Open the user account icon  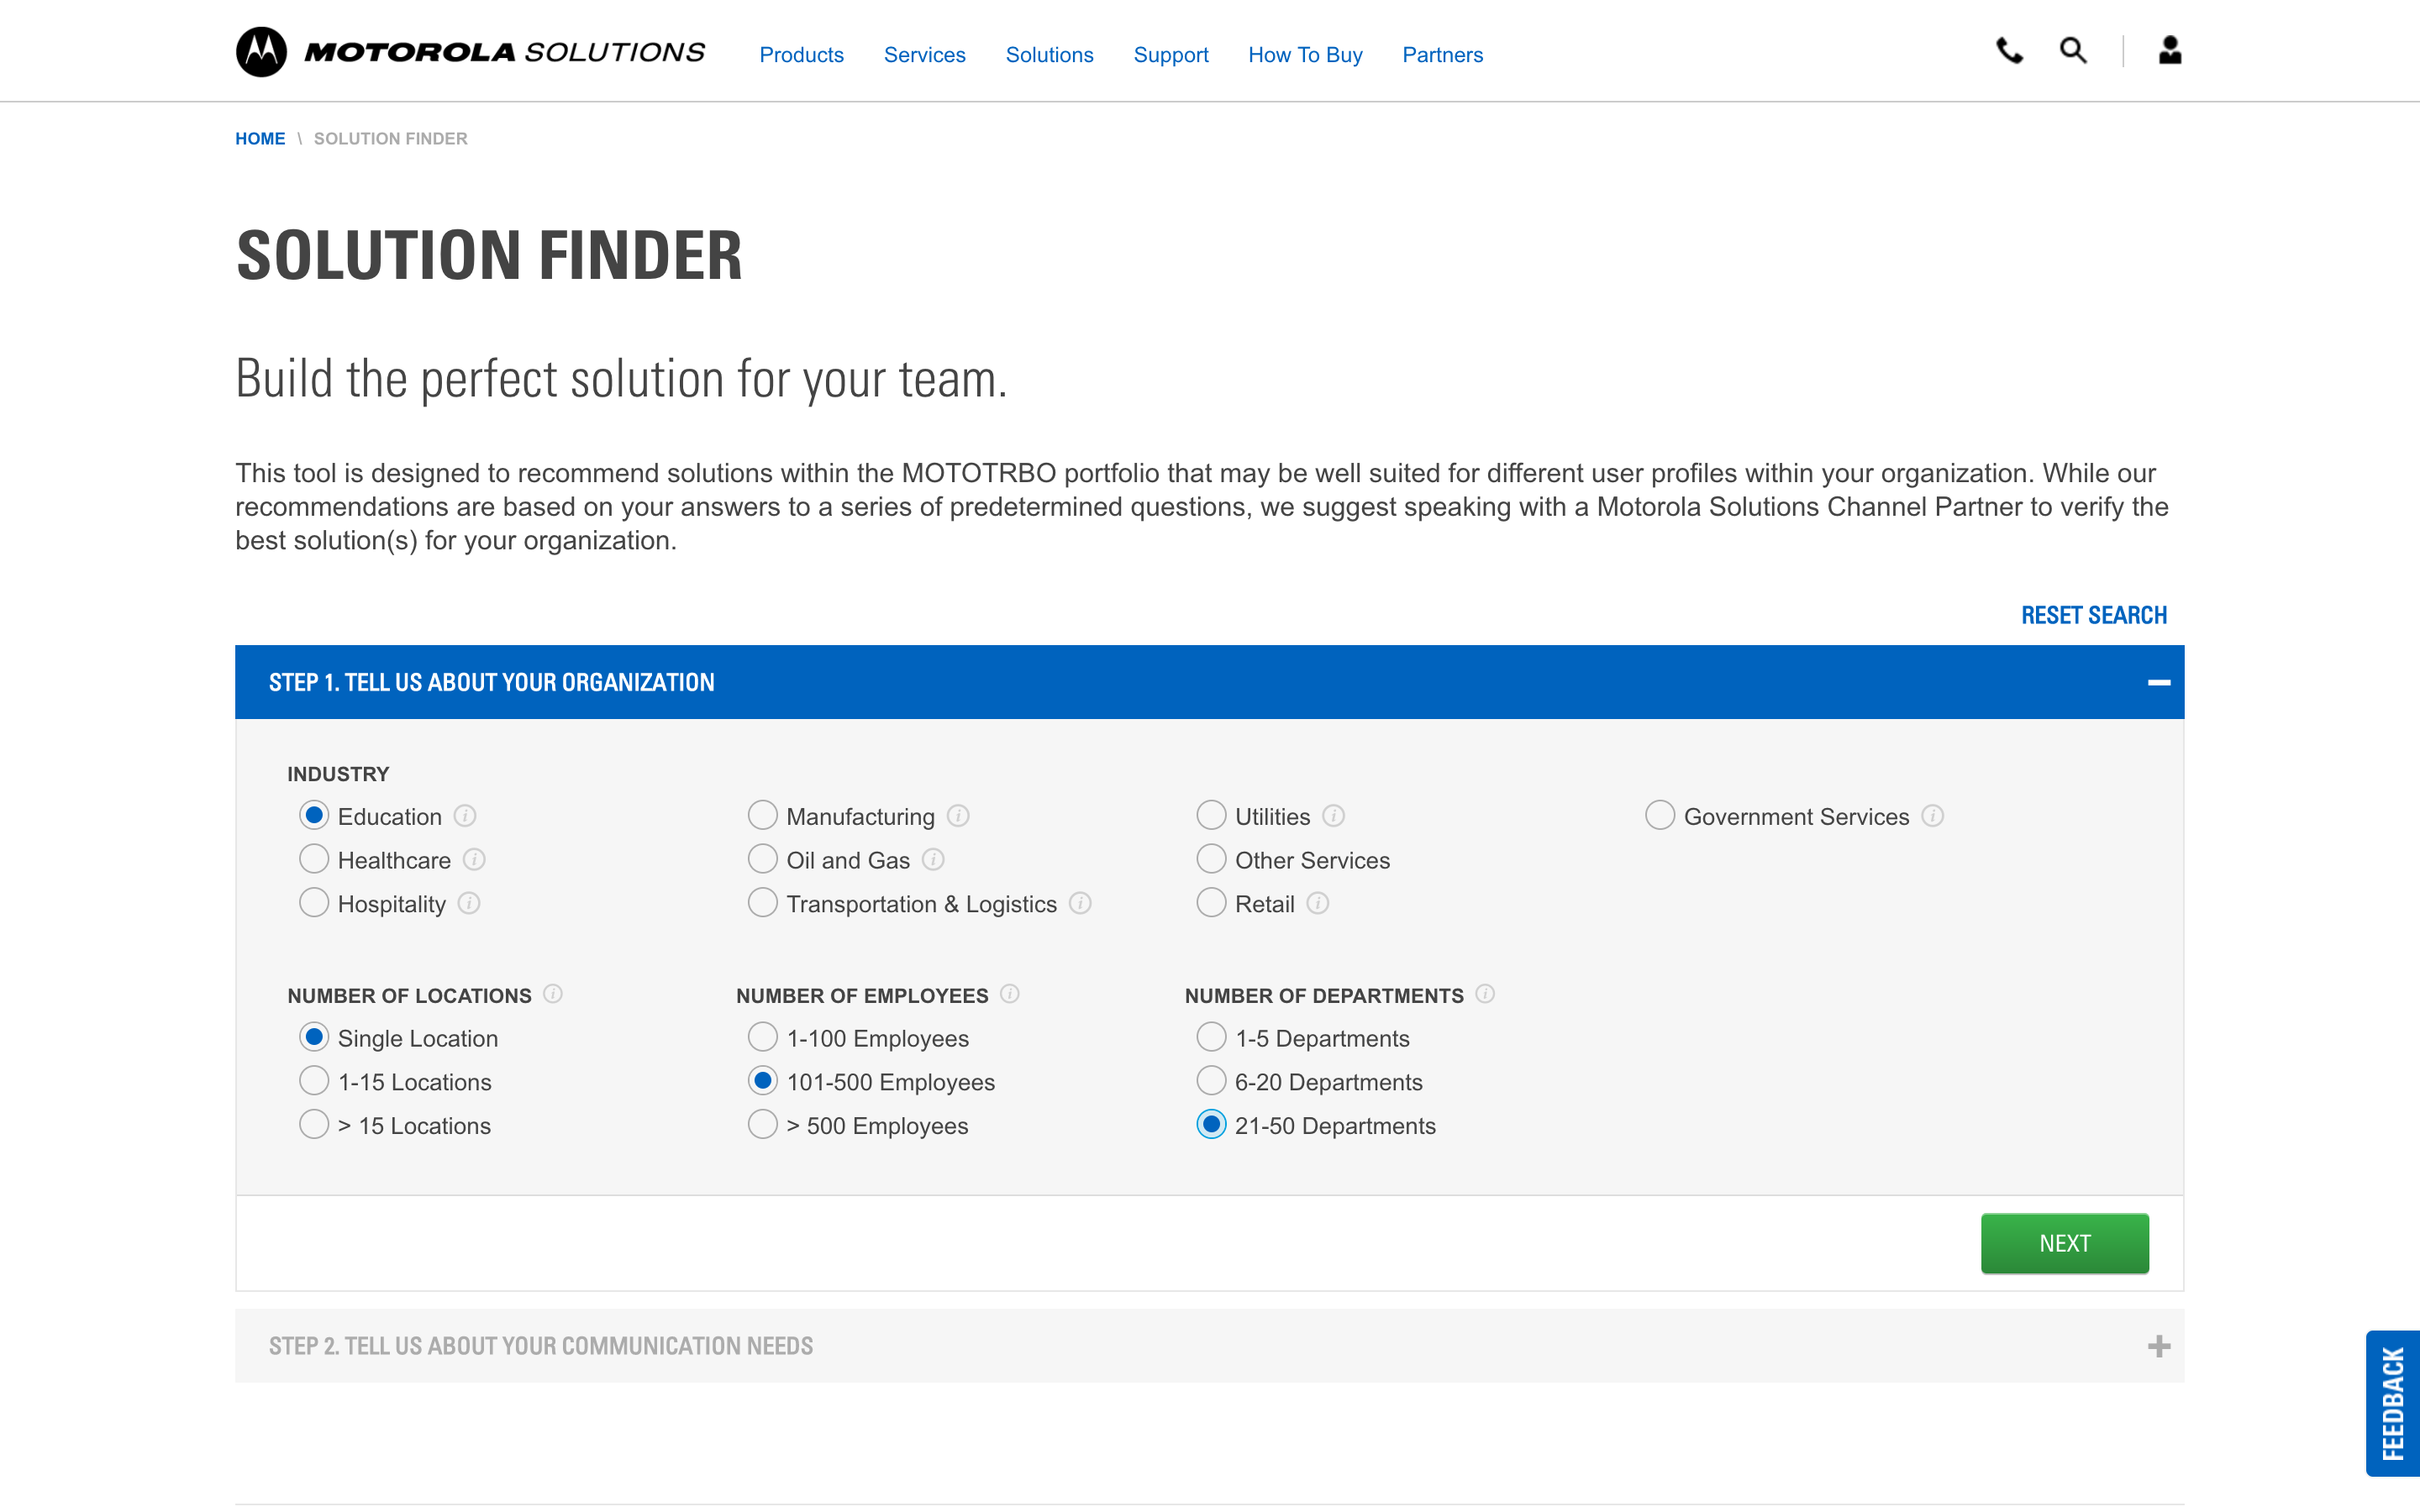(2169, 50)
